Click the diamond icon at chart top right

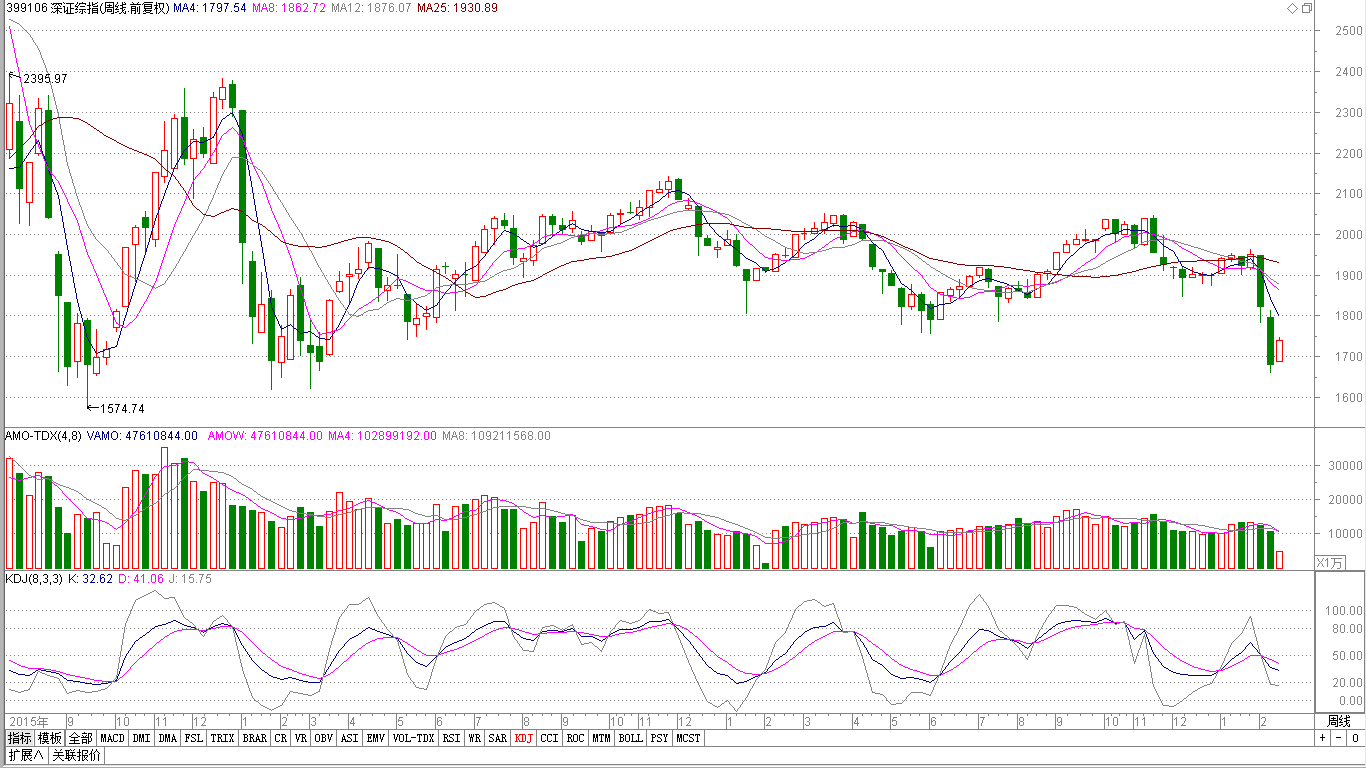1293,8
